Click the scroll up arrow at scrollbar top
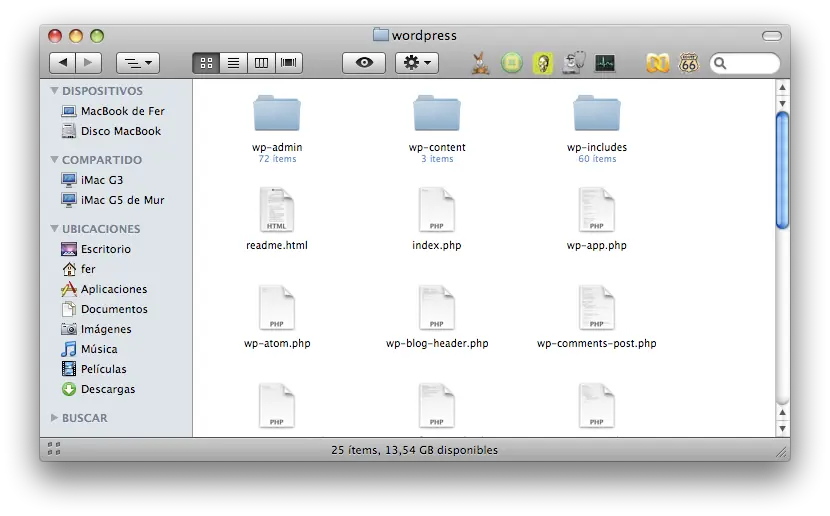 782,87
